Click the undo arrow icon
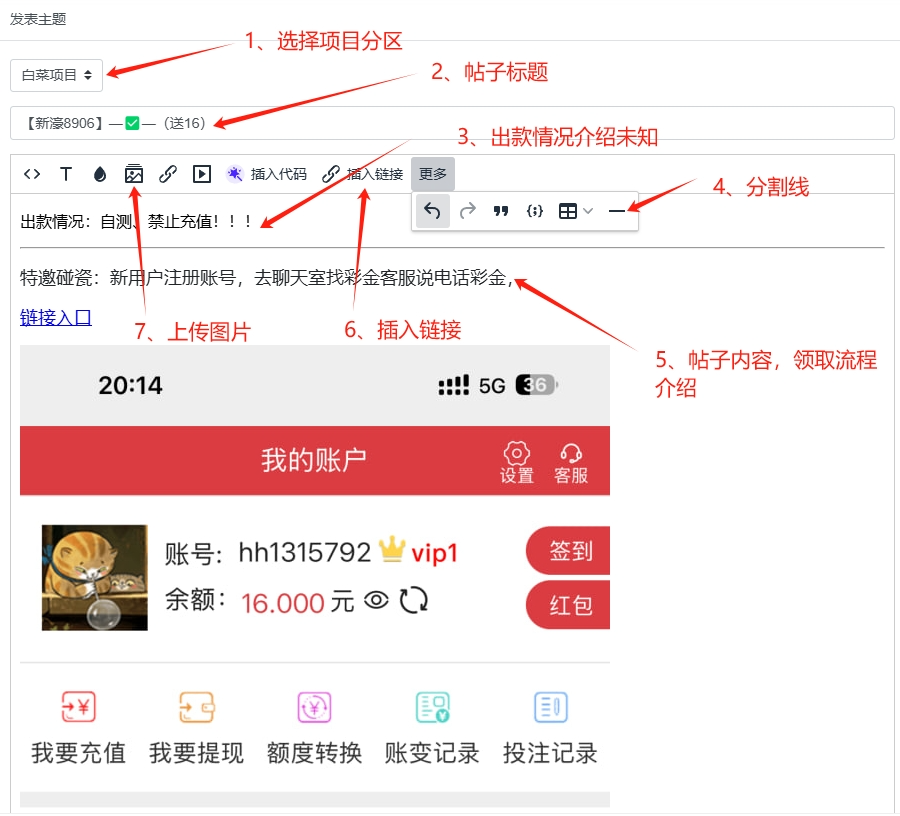 tap(432, 211)
